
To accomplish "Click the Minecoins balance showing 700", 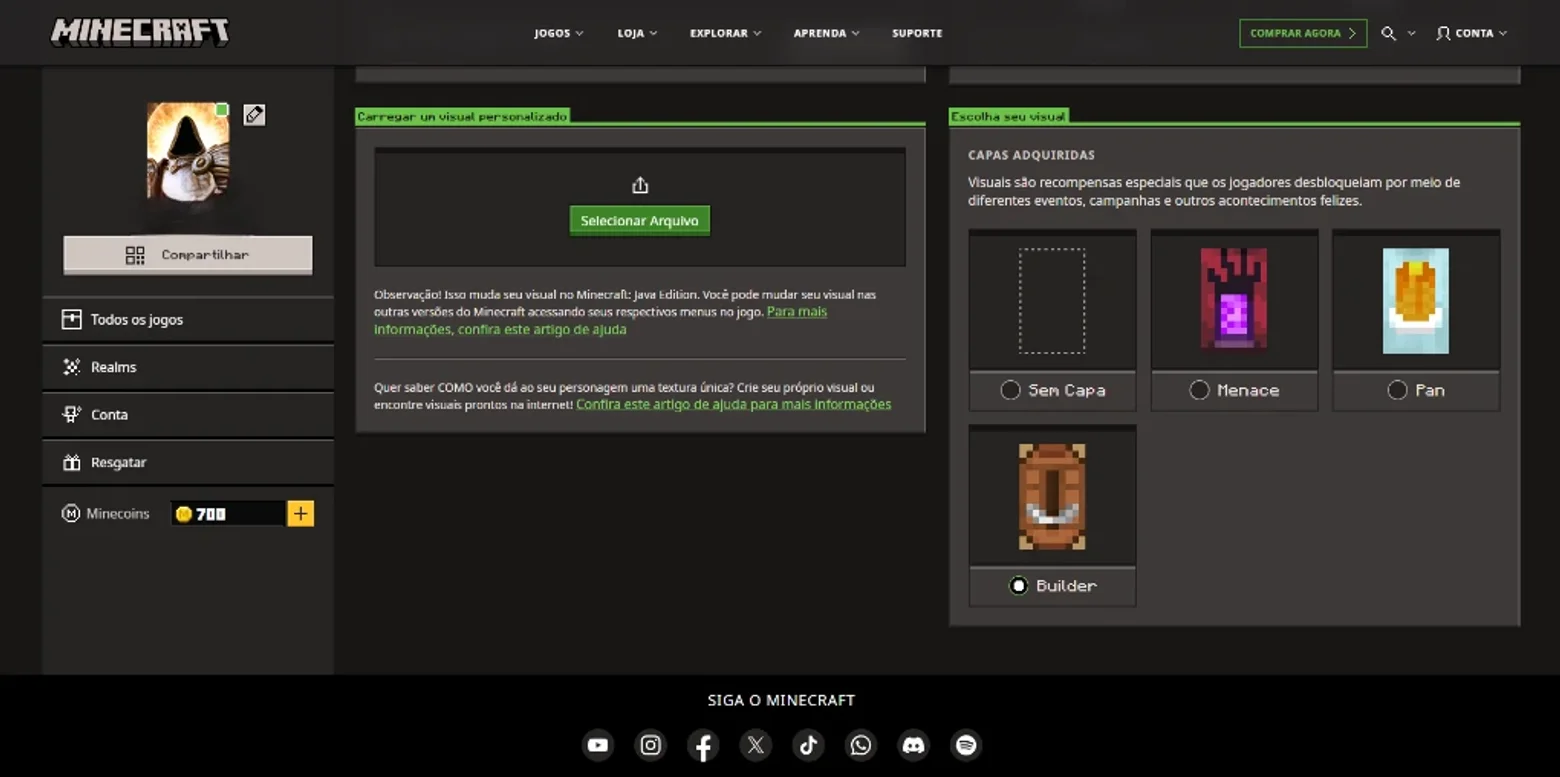I will click(228, 514).
